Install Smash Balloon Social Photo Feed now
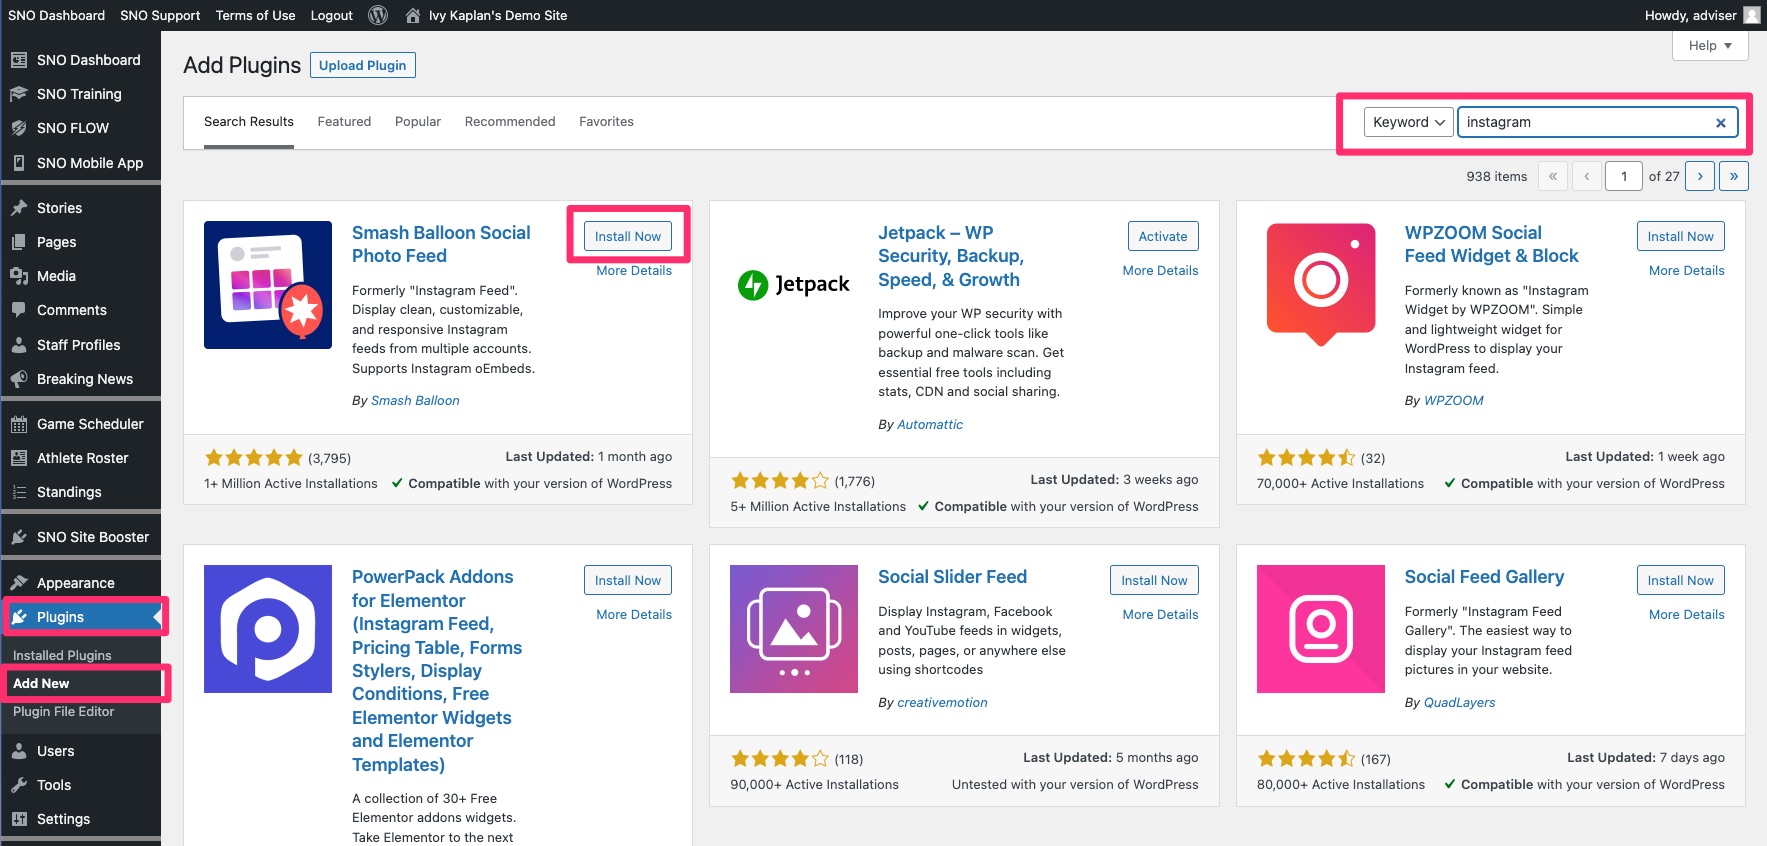 (x=628, y=236)
